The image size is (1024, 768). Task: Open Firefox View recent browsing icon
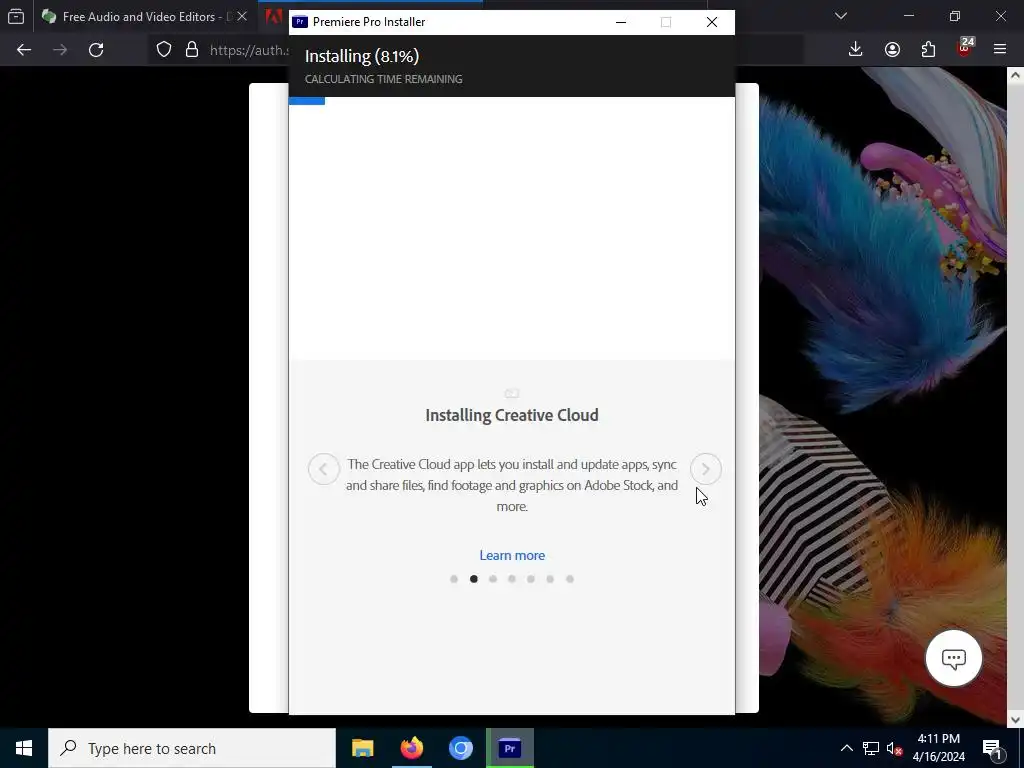(x=16, y=16)
